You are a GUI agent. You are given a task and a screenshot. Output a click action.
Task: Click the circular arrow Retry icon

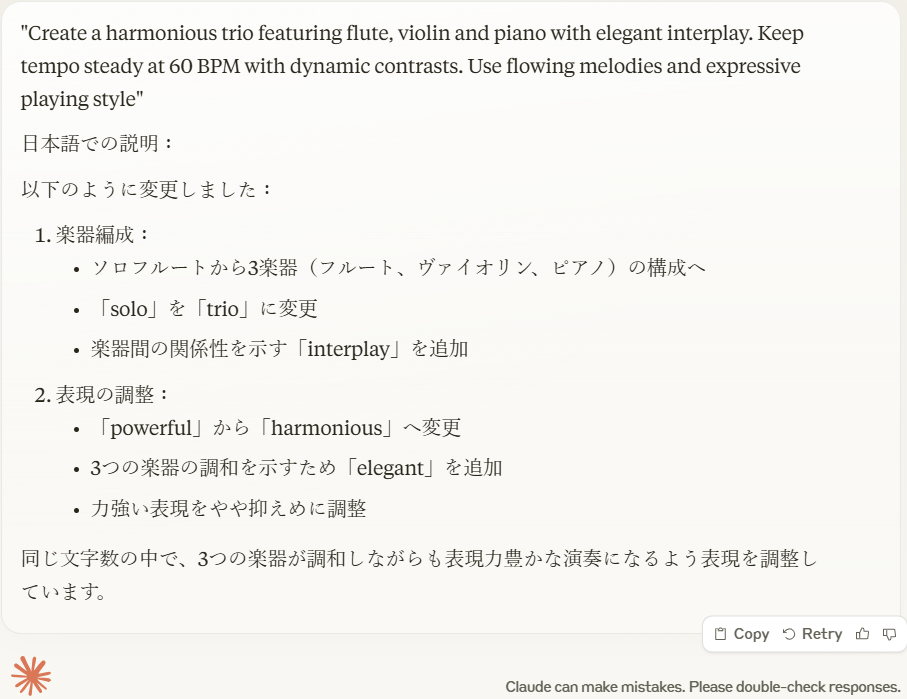tap(789, 634)
